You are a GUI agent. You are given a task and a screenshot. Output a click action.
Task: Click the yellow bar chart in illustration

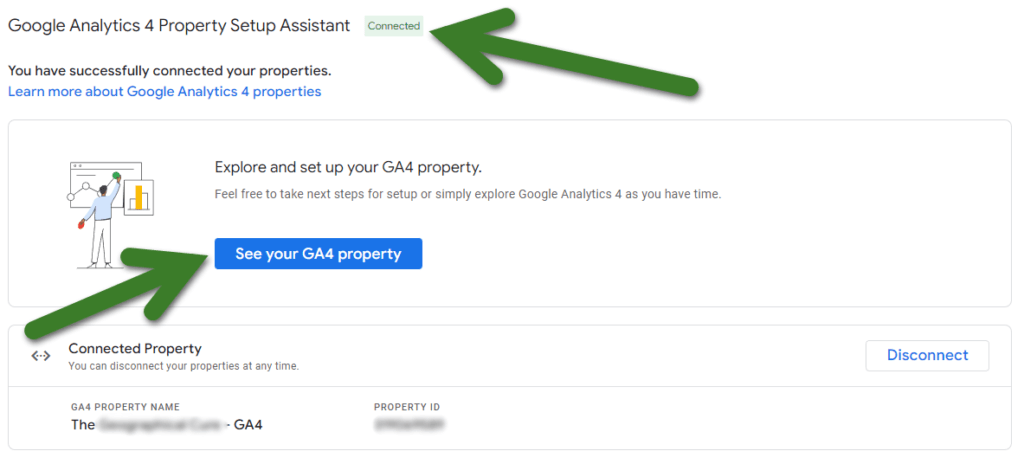tap(138, 196)
